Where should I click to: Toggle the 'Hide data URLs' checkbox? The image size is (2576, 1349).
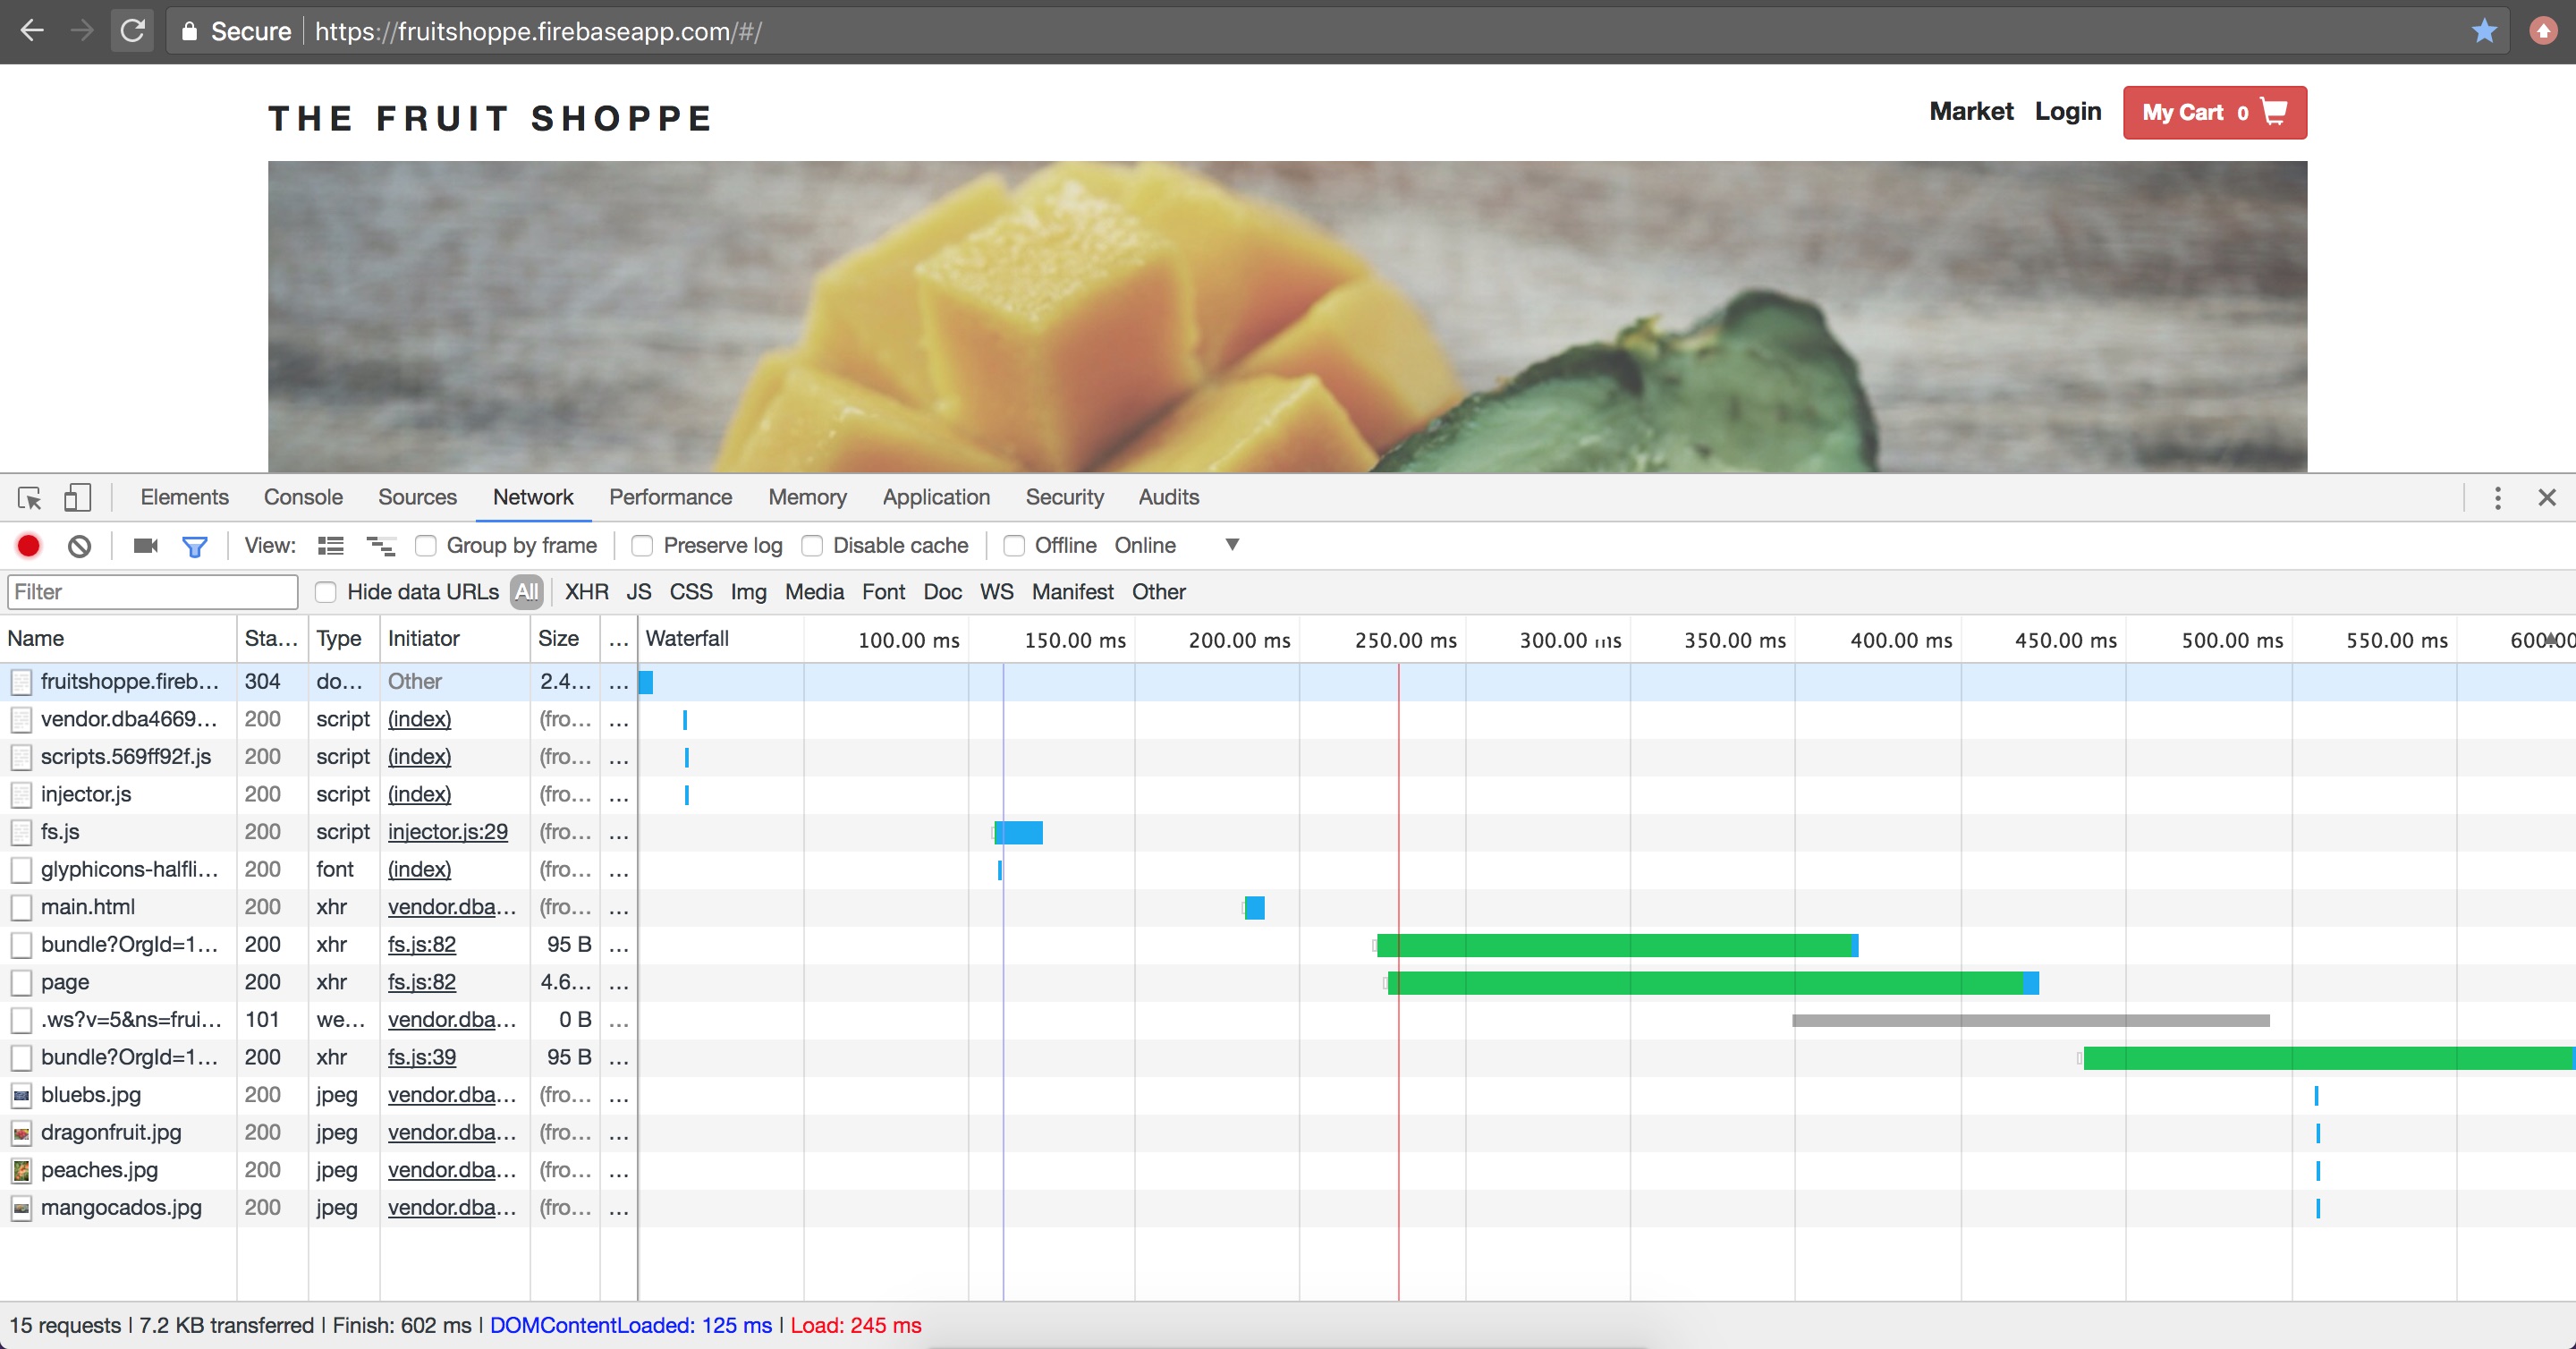[326, 591]
